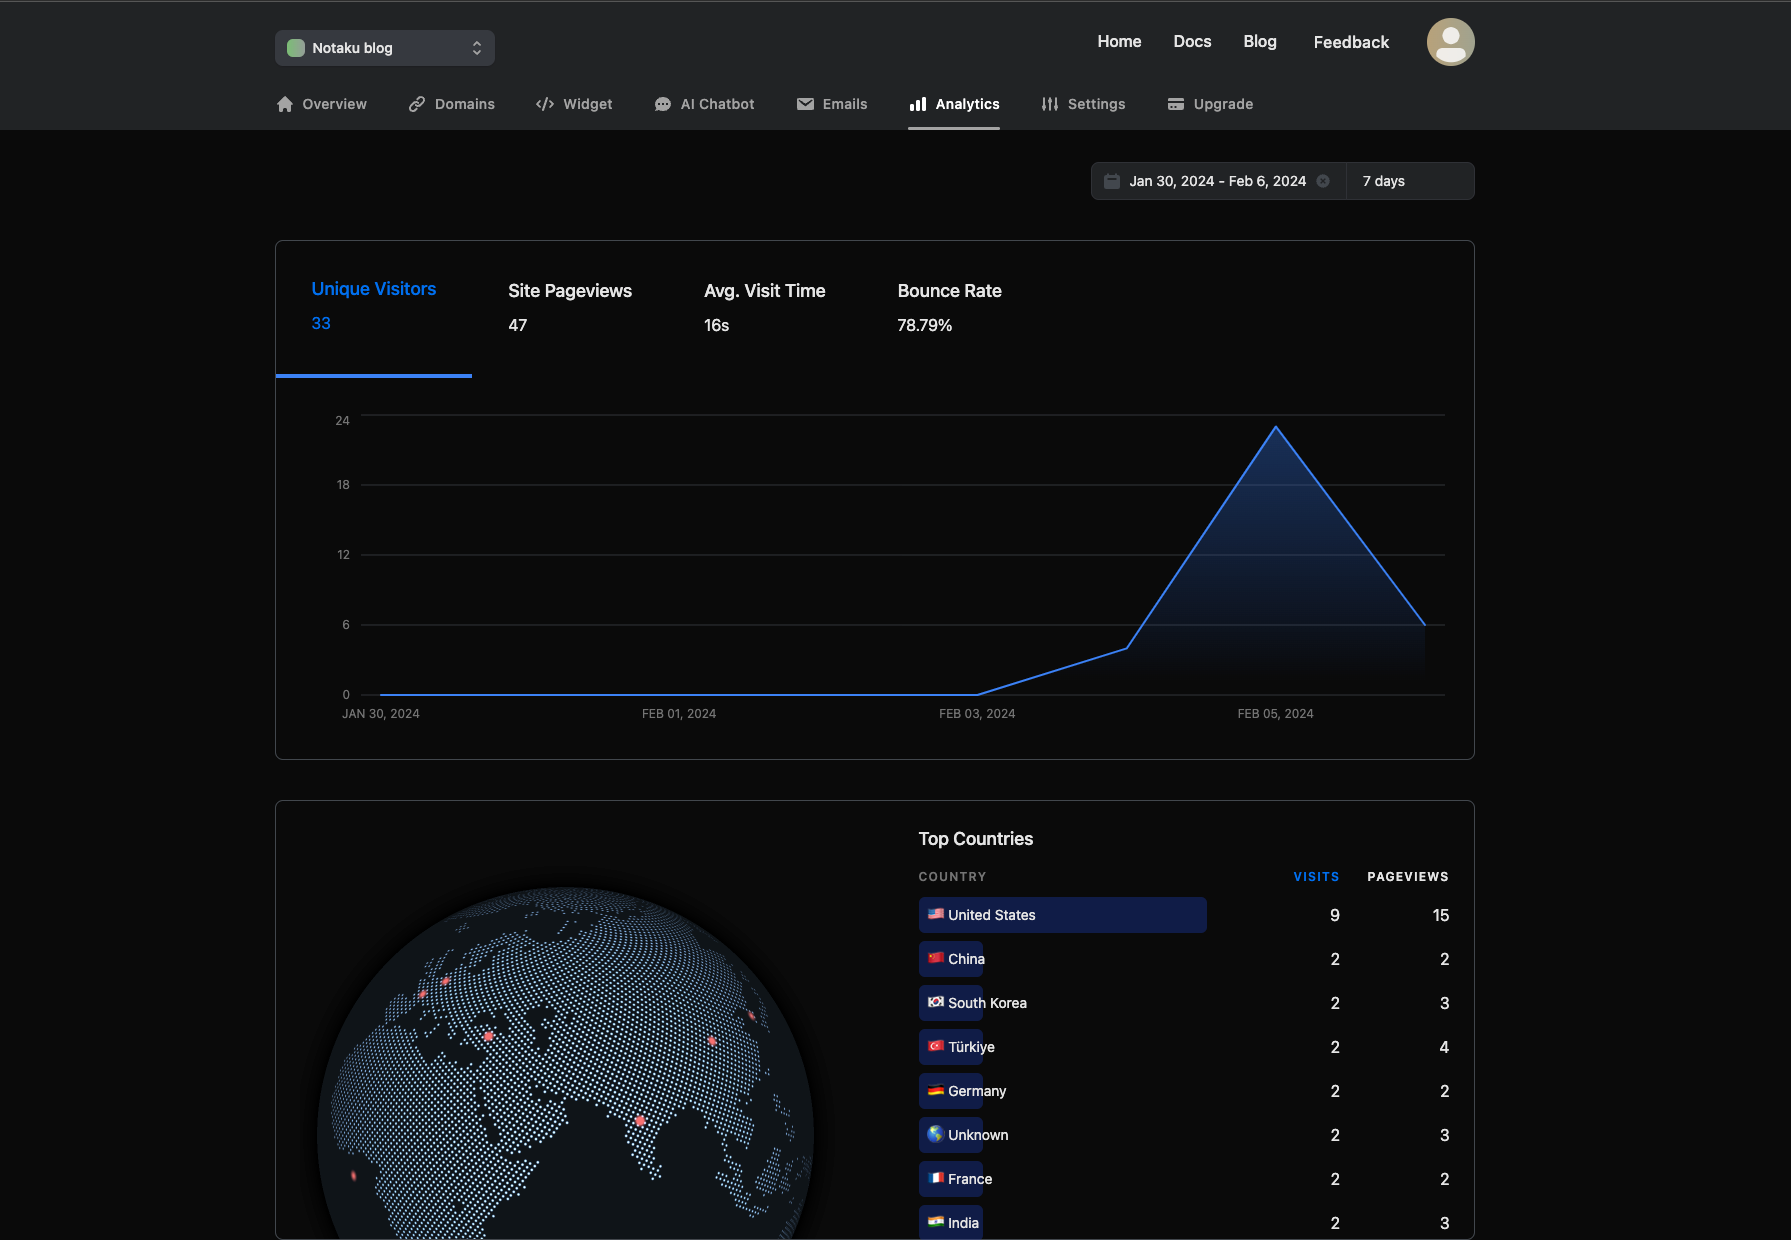Select the India country row
1791x1240 pixels.
pos(1184,1223)
